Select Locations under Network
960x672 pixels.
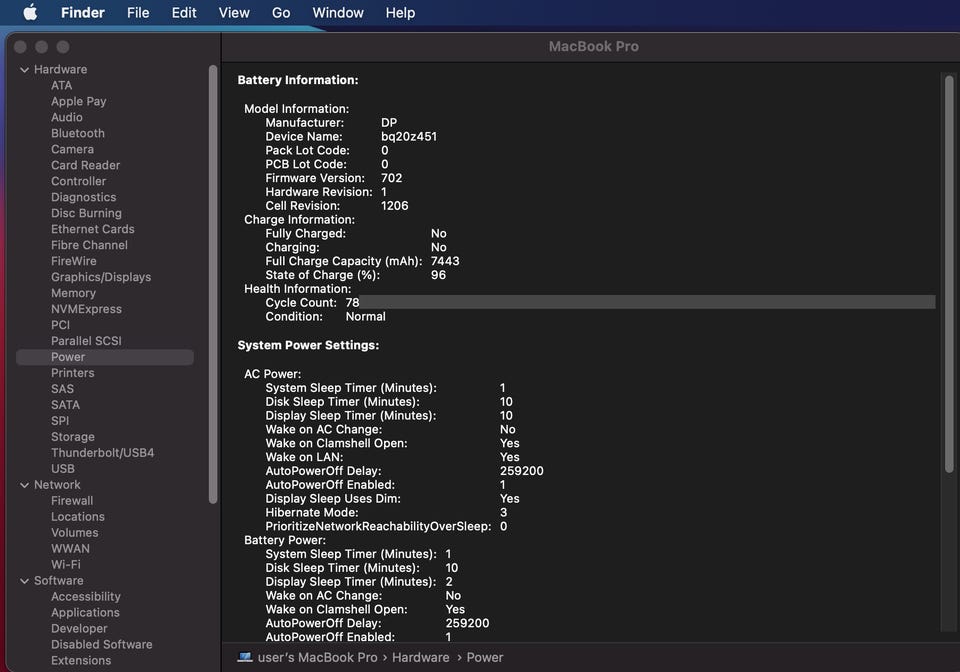click(78, 517)
